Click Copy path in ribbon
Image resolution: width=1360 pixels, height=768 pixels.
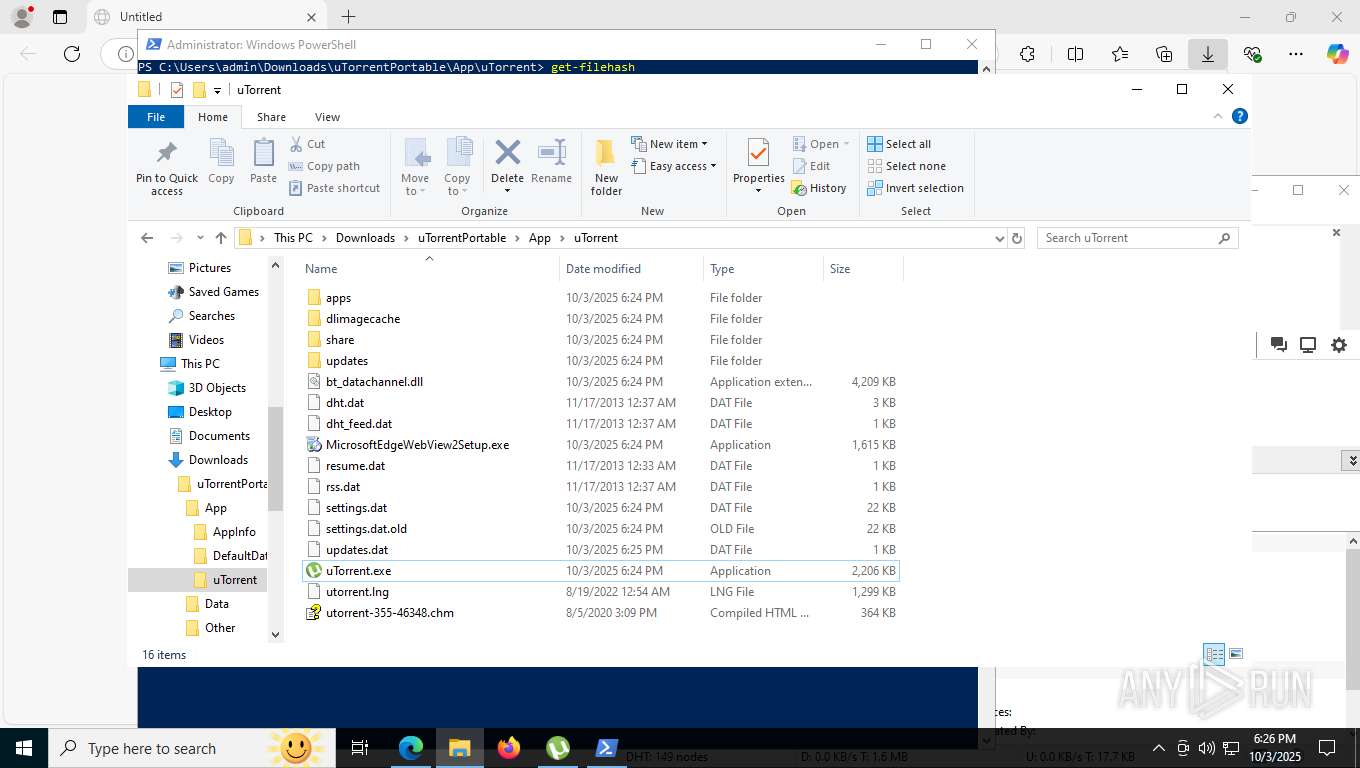point(324,166)
